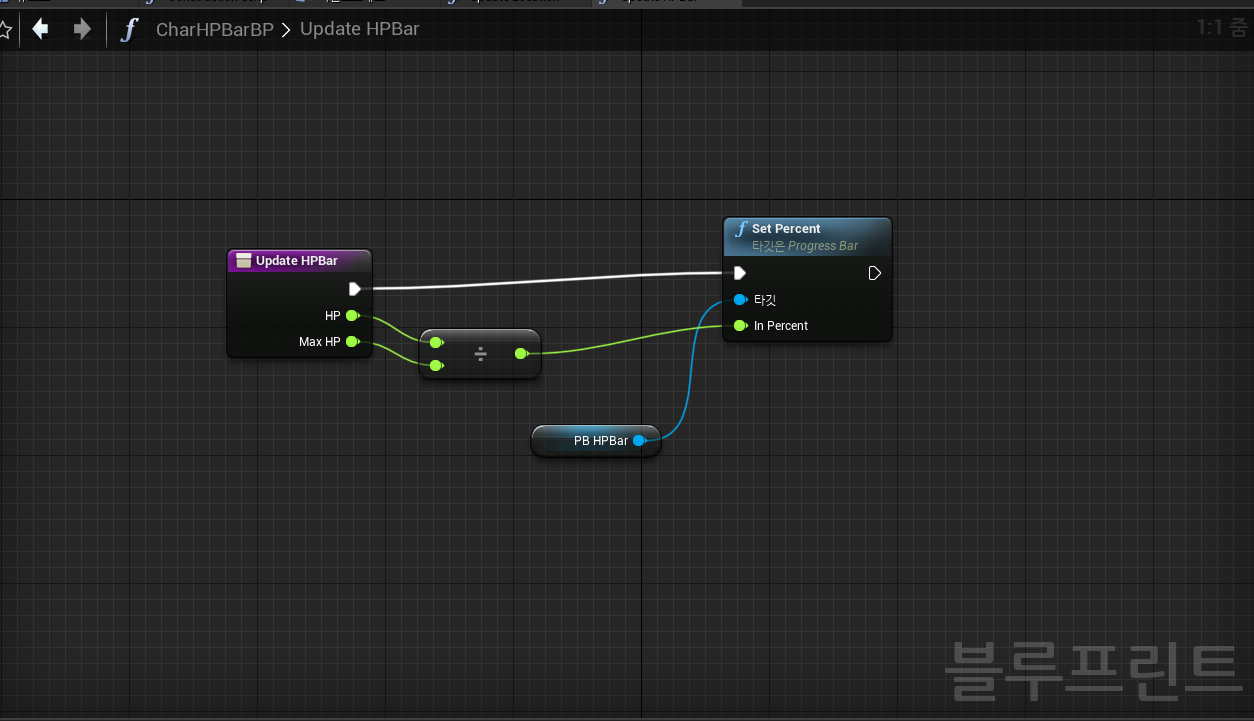The height and width of the screenshot is (721, 1254).
Task: Go forward with the right arrow button
Action: 82,29
